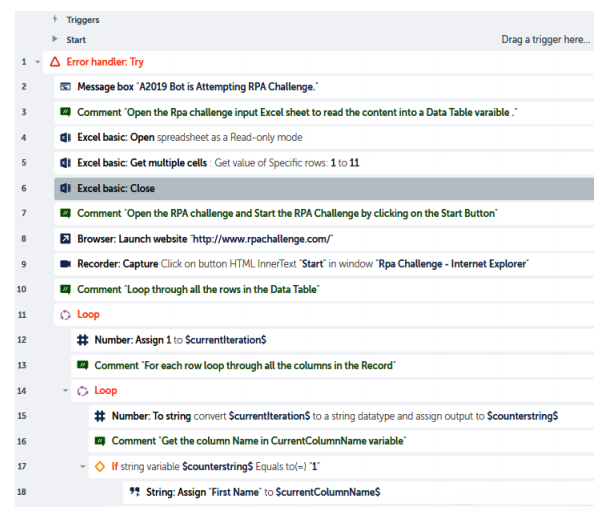
Task: Click the 'Drag a trigger here' drop zone
Action: point(545,40)
